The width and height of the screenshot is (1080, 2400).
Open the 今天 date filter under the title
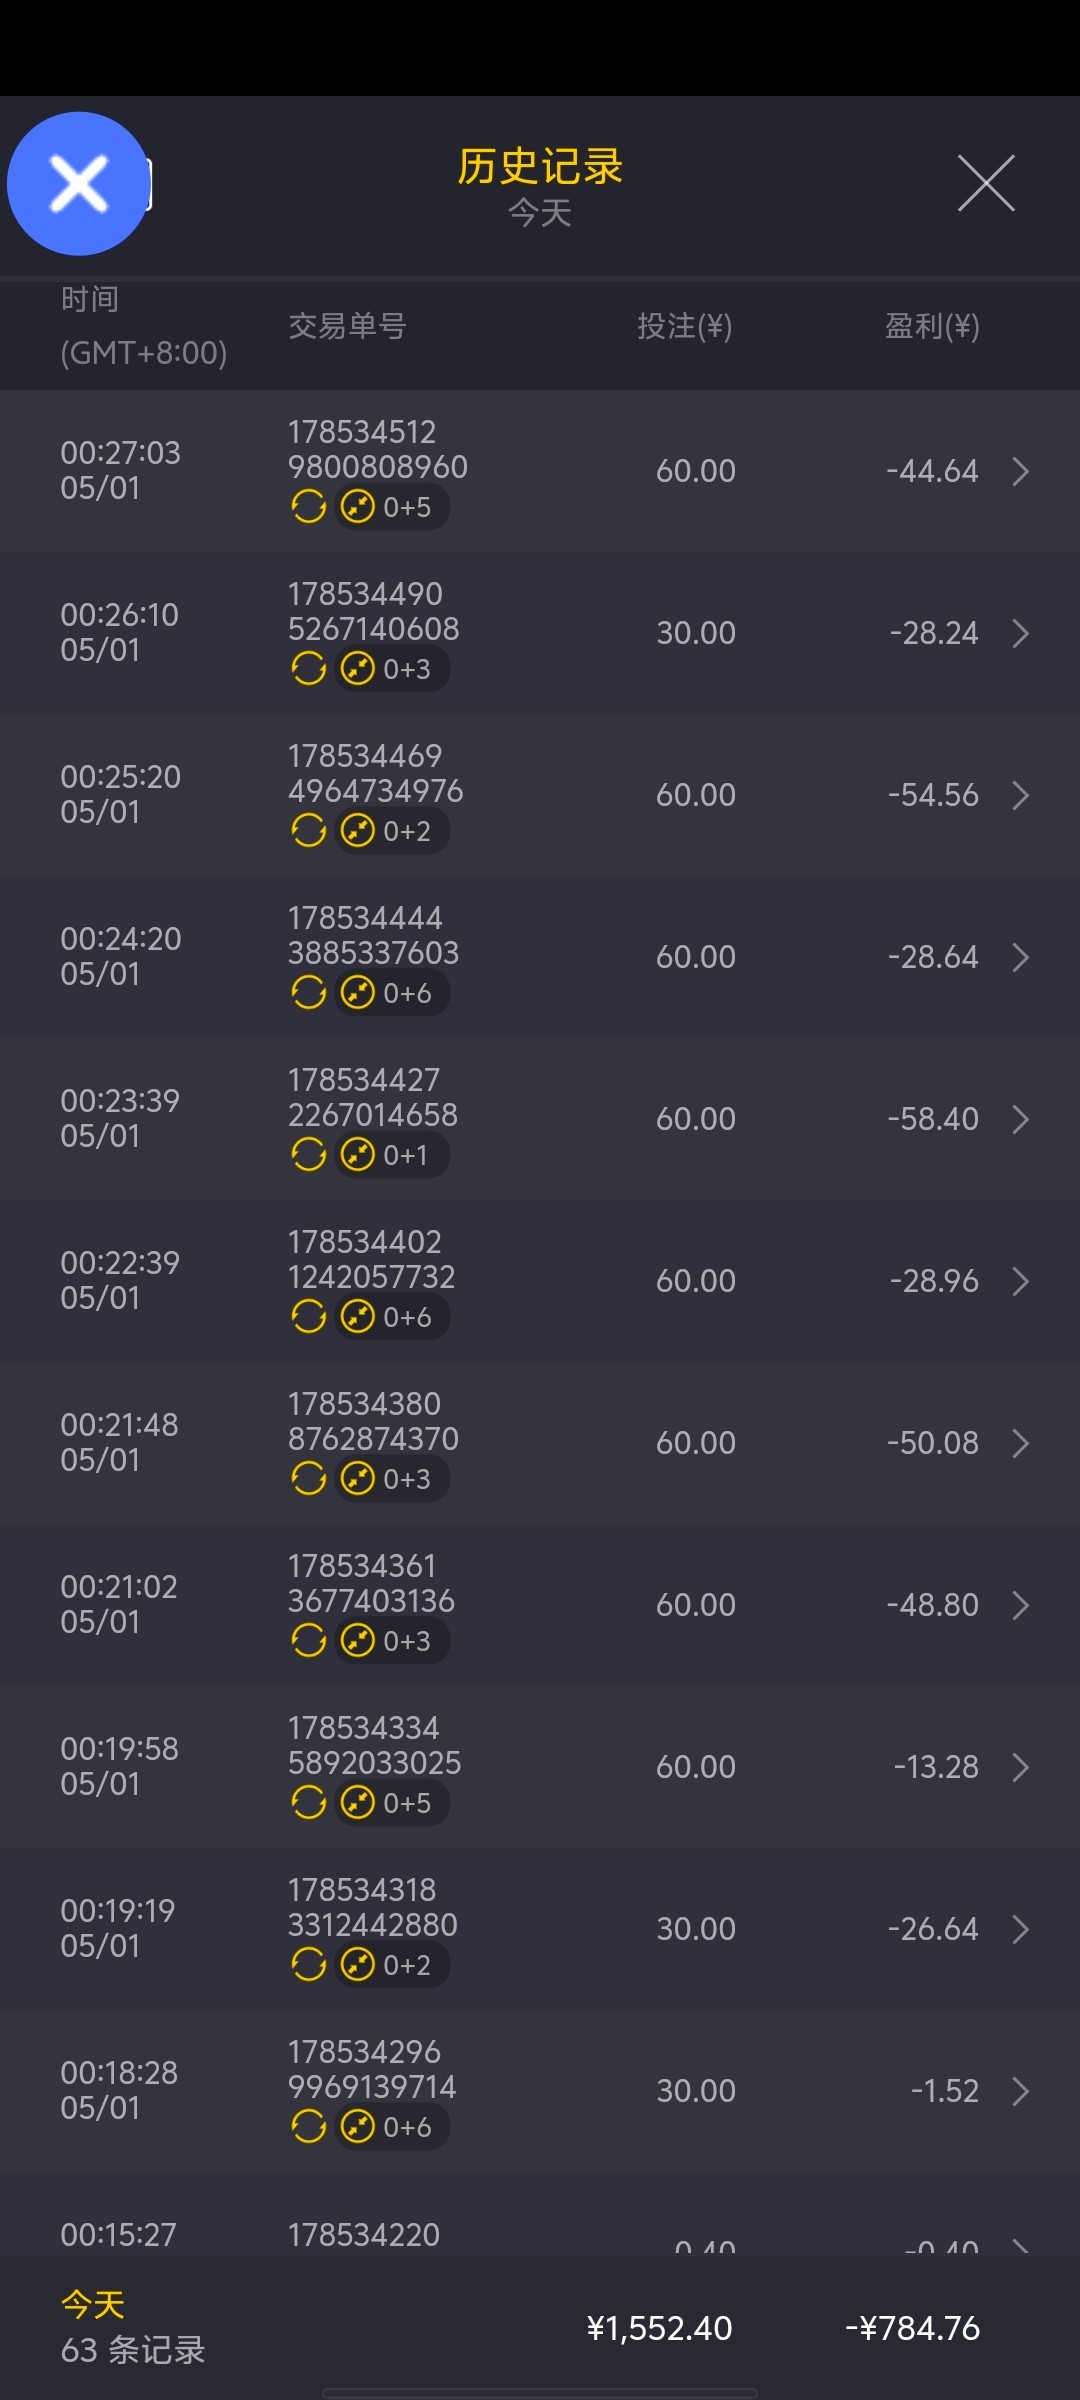click(x=540, y=213)
